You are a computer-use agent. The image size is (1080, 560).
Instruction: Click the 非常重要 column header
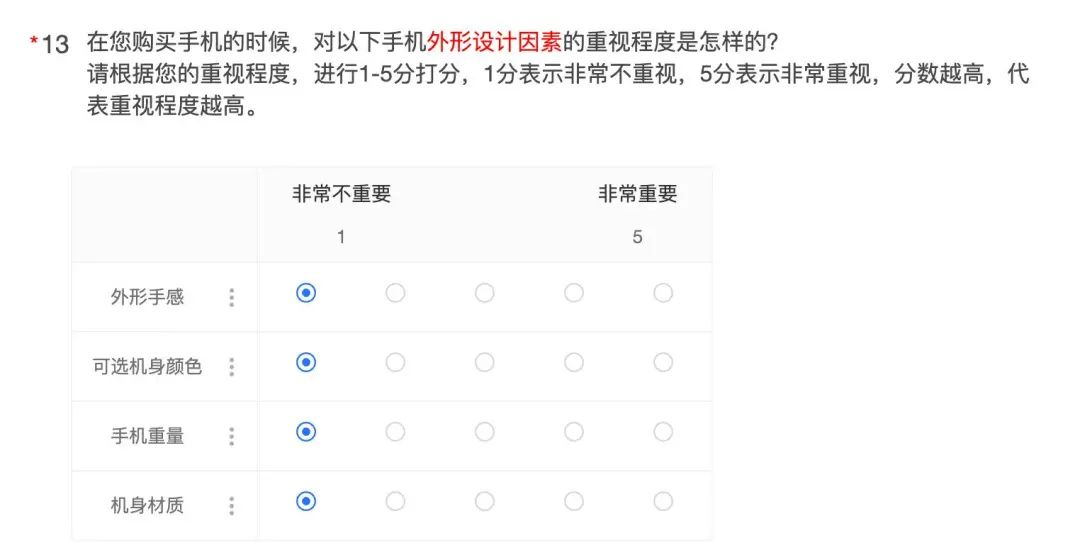pos(637,195)
